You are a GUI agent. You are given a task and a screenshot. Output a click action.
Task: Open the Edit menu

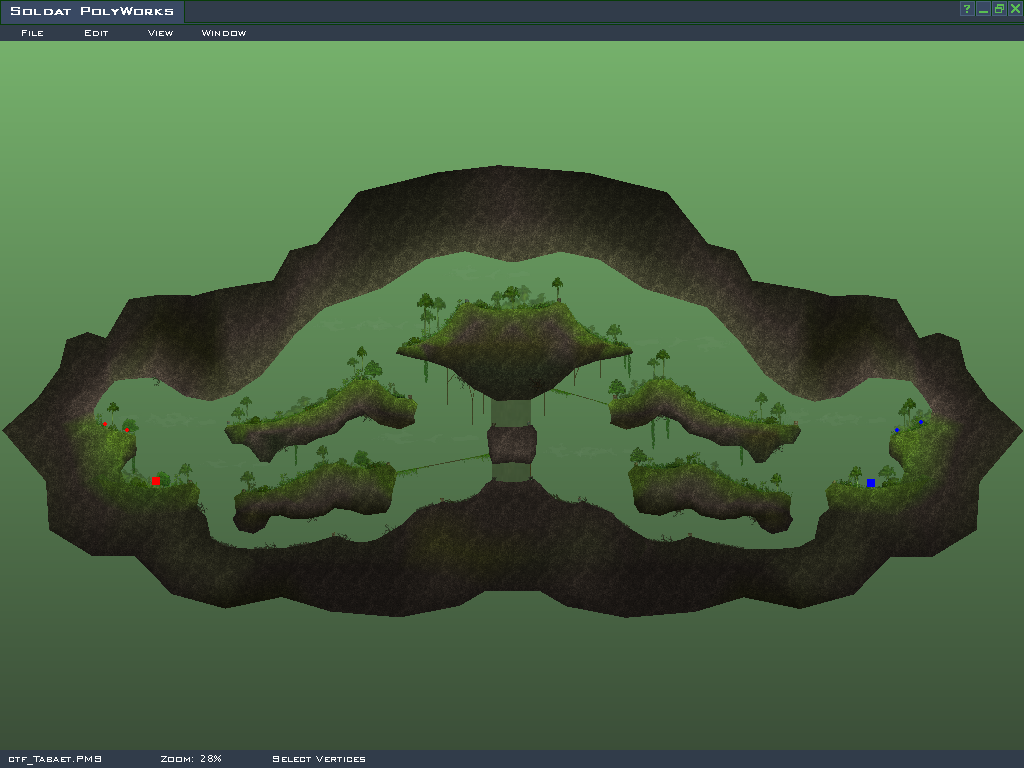pyautogui.click(x=96, y=33)
